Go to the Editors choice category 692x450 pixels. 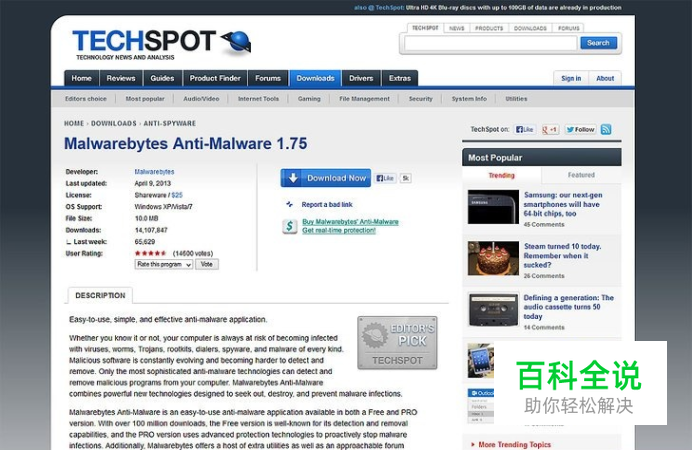[x=86, y=99]
